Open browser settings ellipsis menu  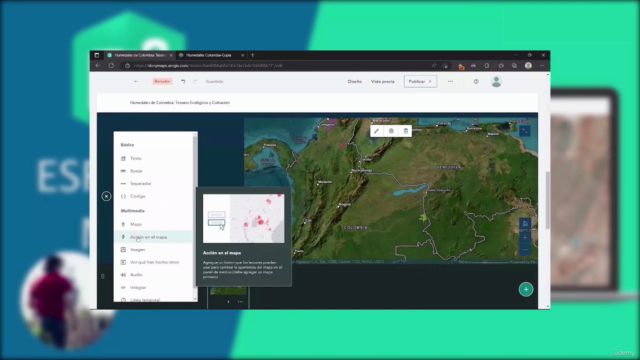(542, 66)
